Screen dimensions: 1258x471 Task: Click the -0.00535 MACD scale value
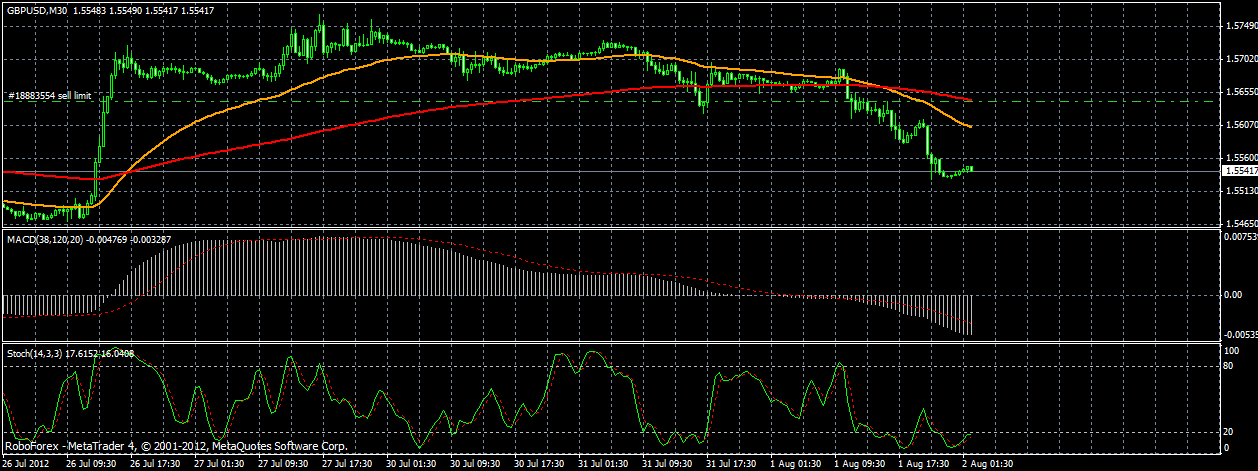(1240, 335)
